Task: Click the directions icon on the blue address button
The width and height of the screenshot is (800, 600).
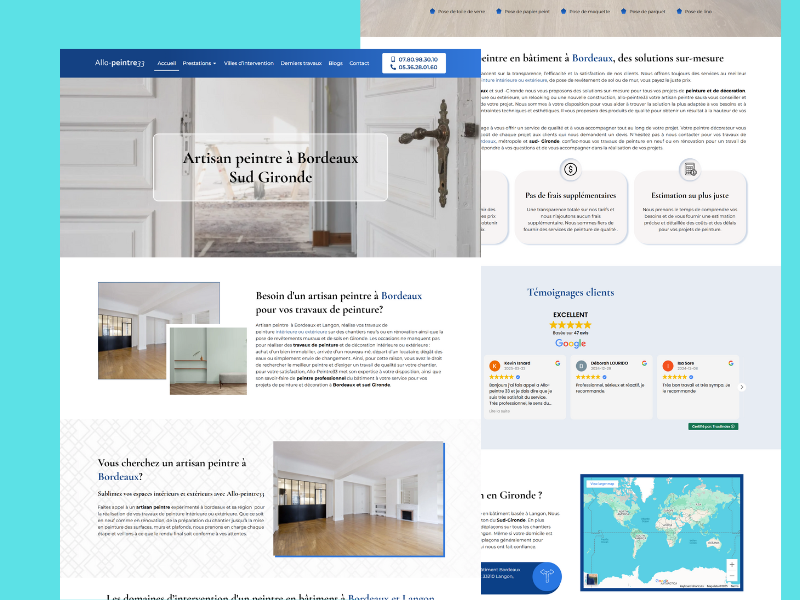Action: [x=546, y=577]
